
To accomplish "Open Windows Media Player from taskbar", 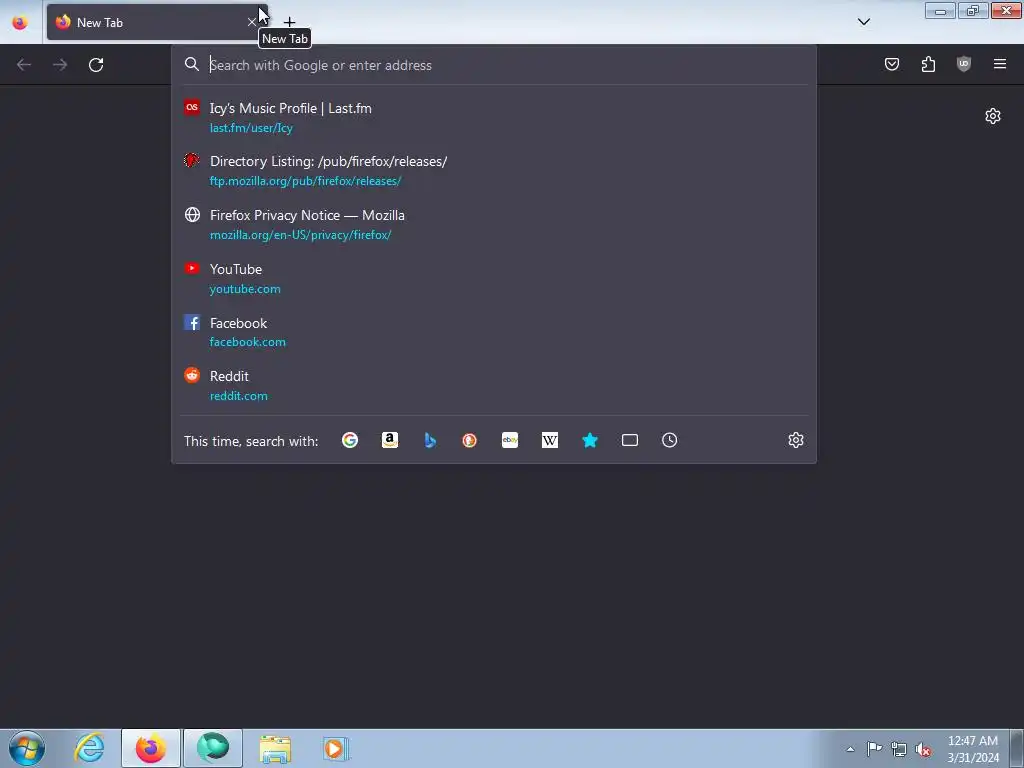I will (336, 748).
